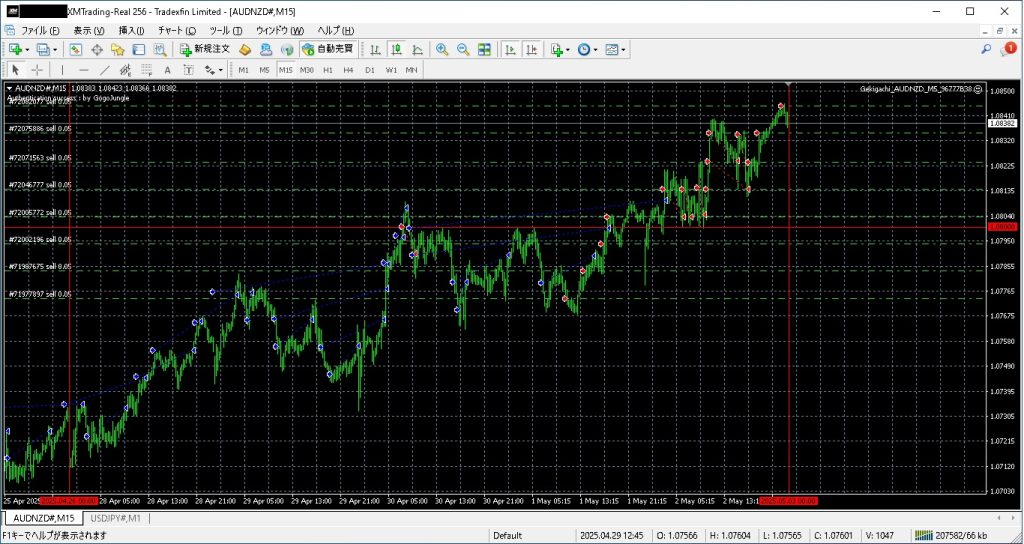Image resolution: width=1024 pixels, height=544 pixels.
Task: Tile chart windows with the tile icon
Action: (485, 49)
